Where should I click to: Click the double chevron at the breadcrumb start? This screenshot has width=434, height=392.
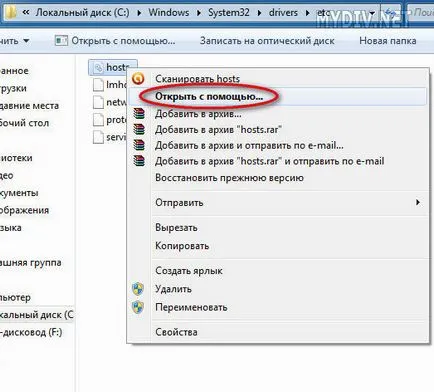click(x=26, y=13)
